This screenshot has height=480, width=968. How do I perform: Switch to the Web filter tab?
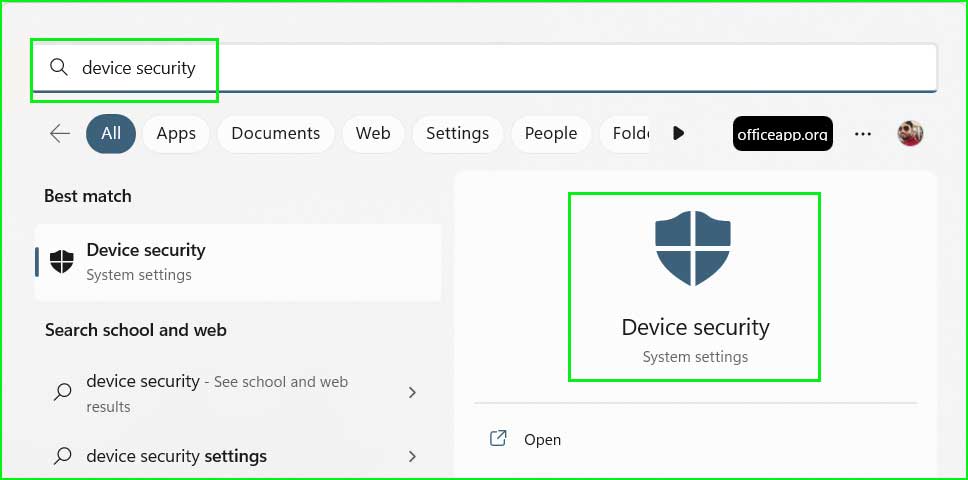click(373, 133)
